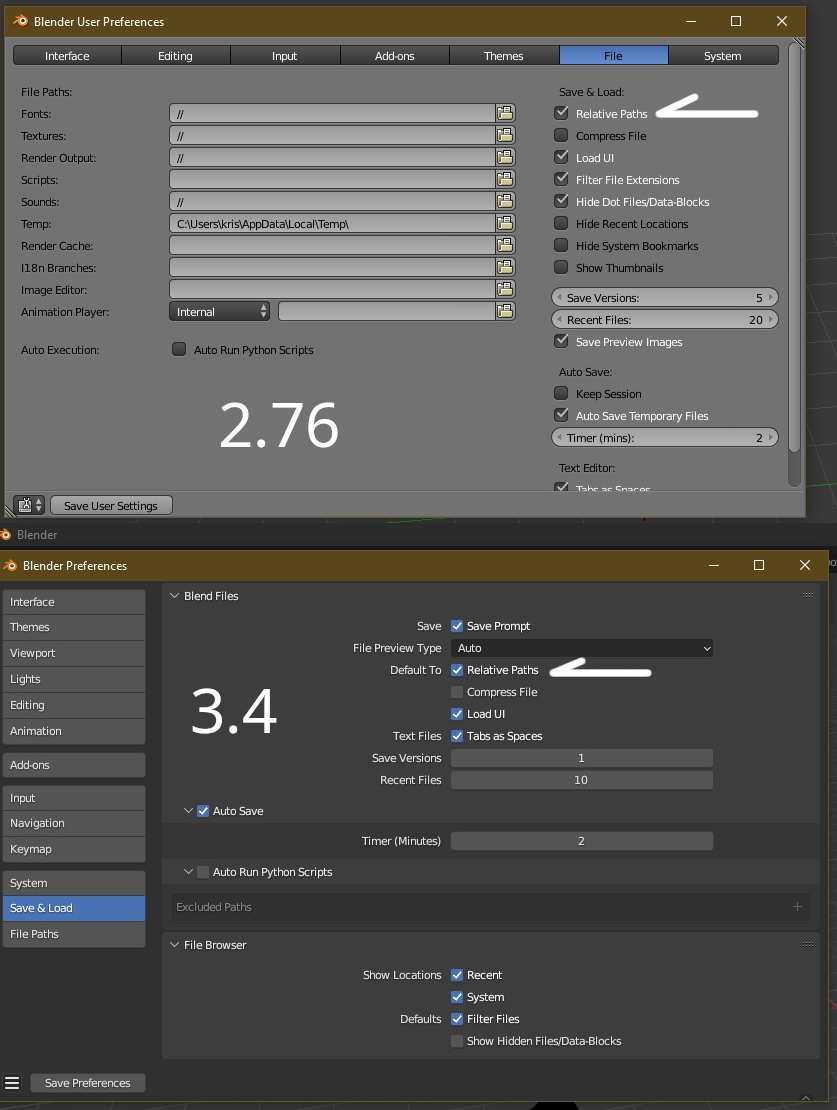Viewport: 837px width, 1110px height.
Task: Click the Render Output path field
Action: pyautogui.click(x=332, y=157)
